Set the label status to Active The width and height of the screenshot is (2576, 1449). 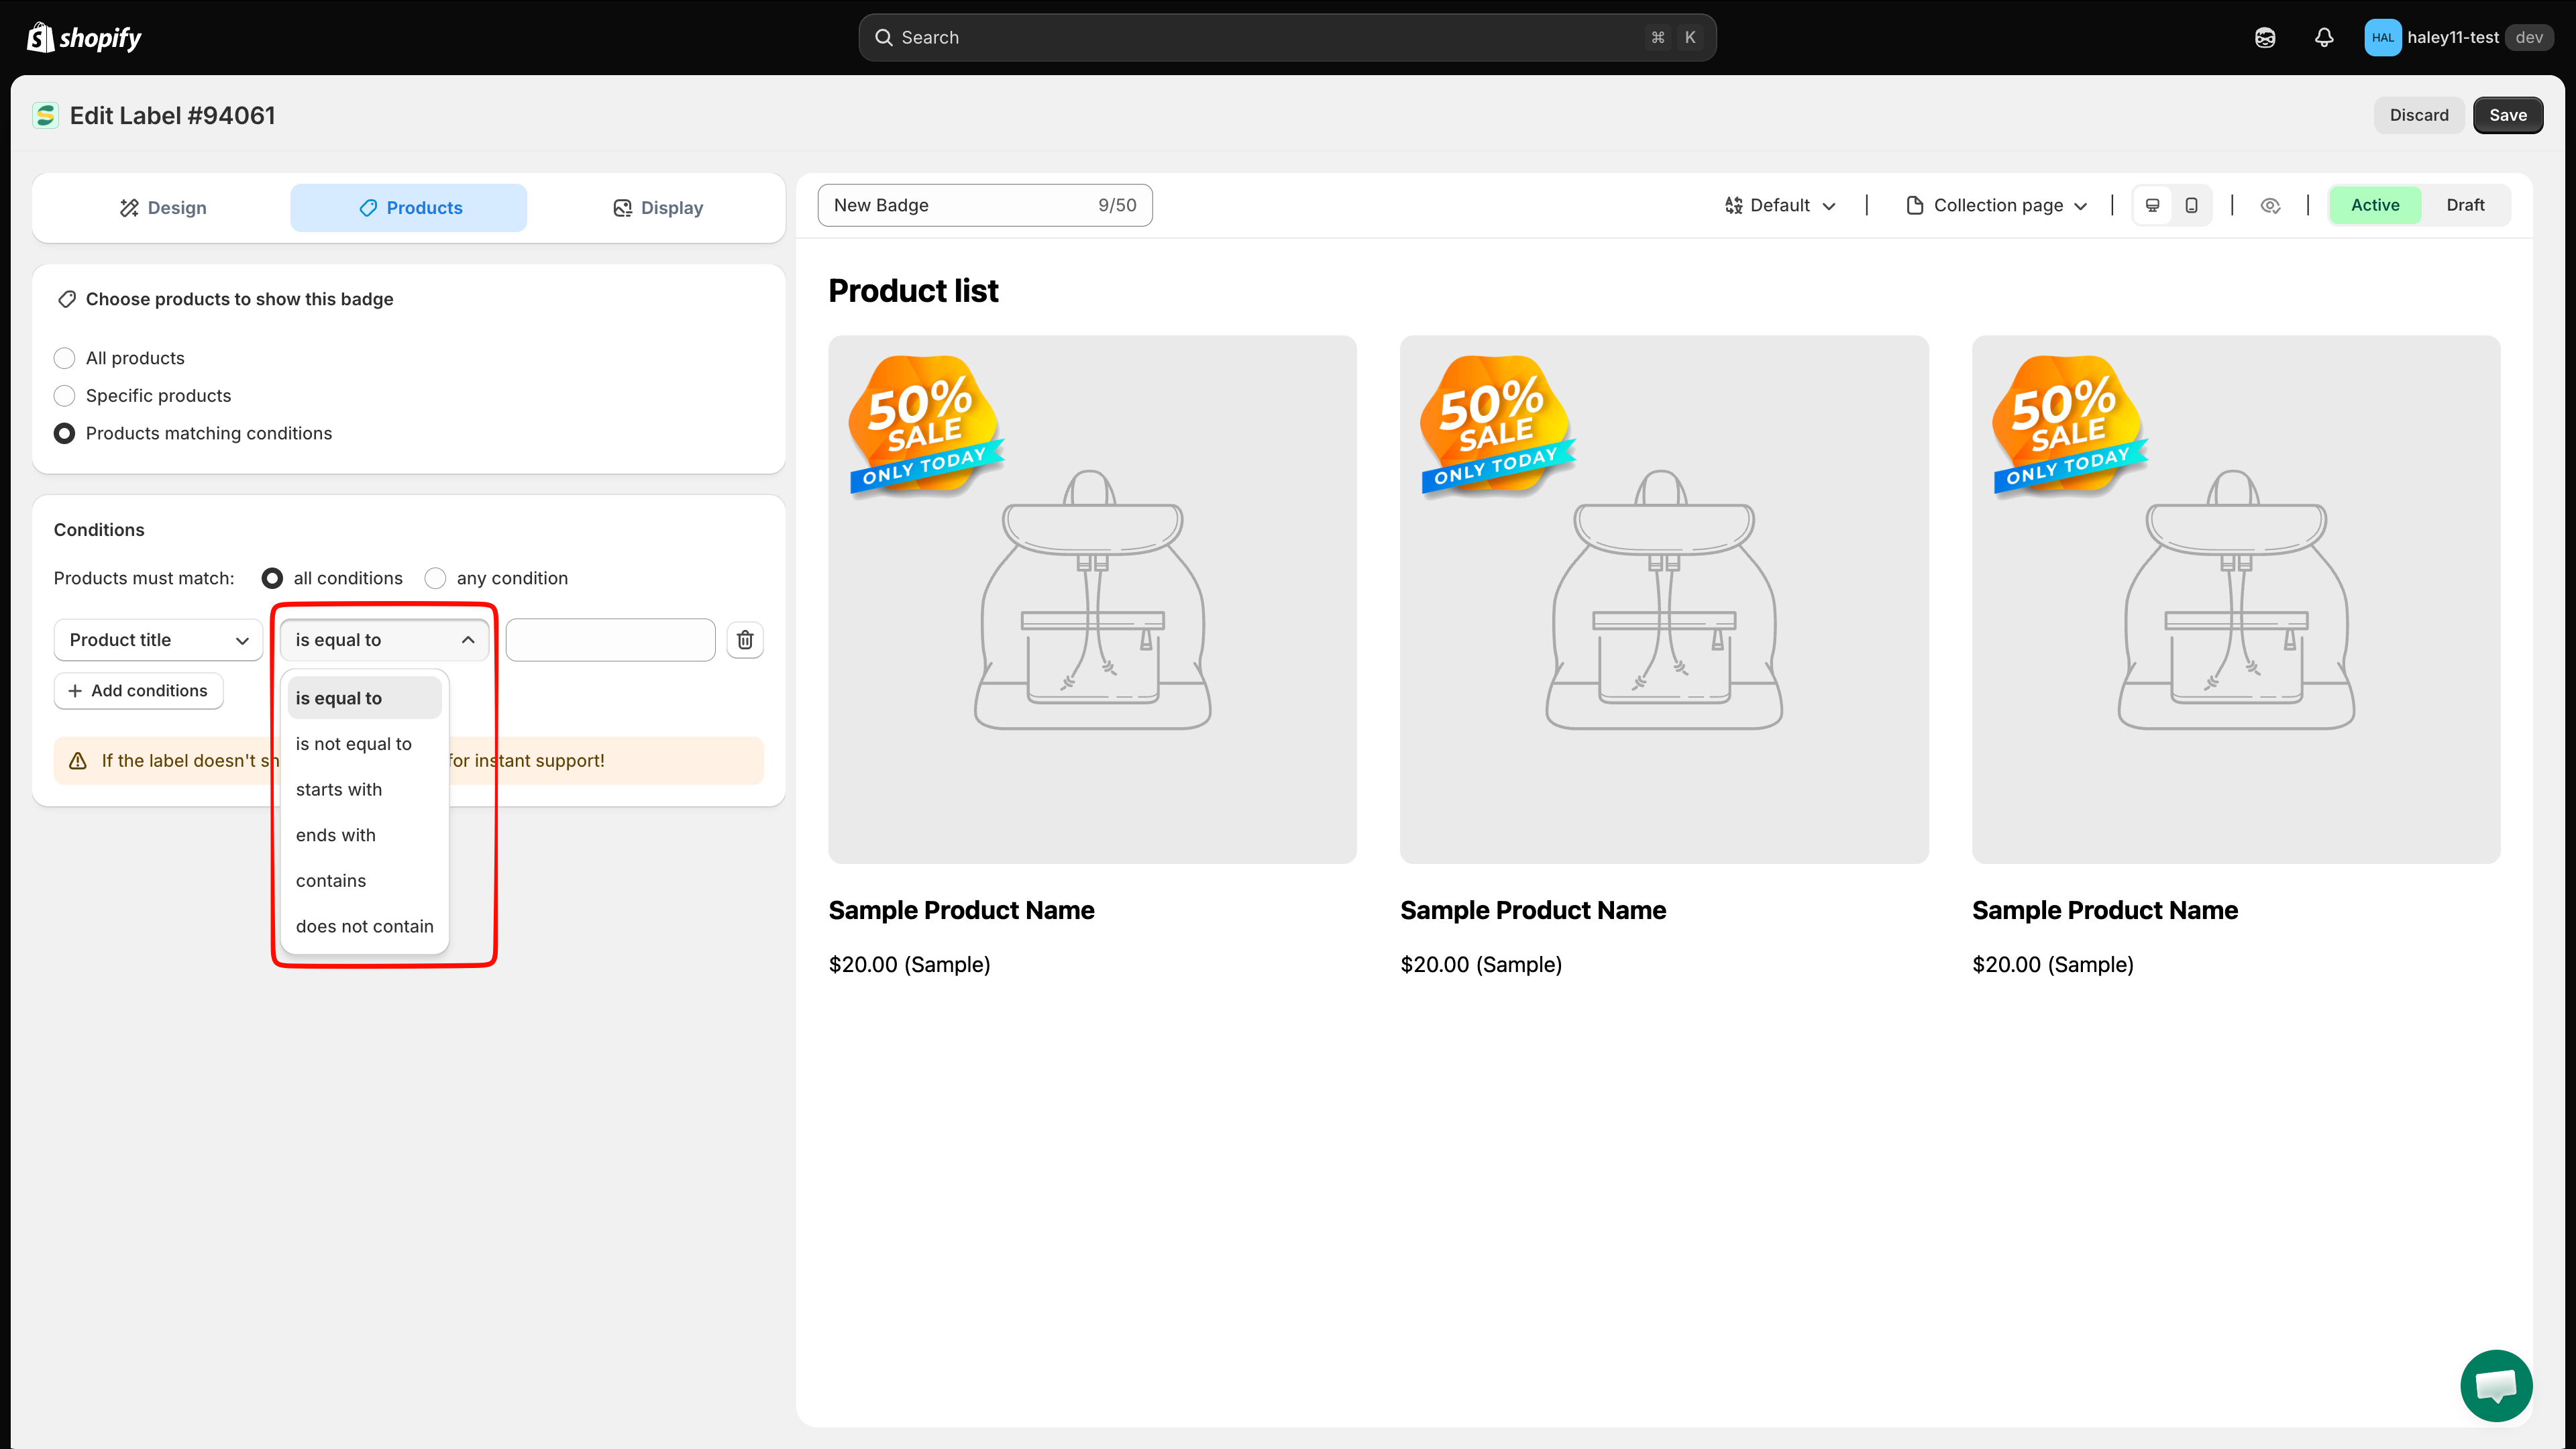tap(2375, 205)
